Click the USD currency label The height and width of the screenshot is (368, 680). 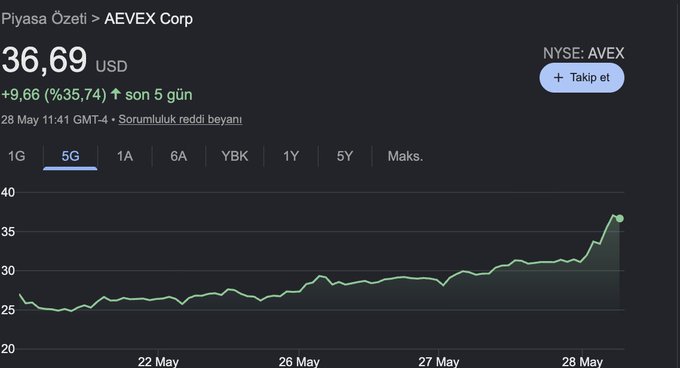pyautogui.click(x=111, y=66)
